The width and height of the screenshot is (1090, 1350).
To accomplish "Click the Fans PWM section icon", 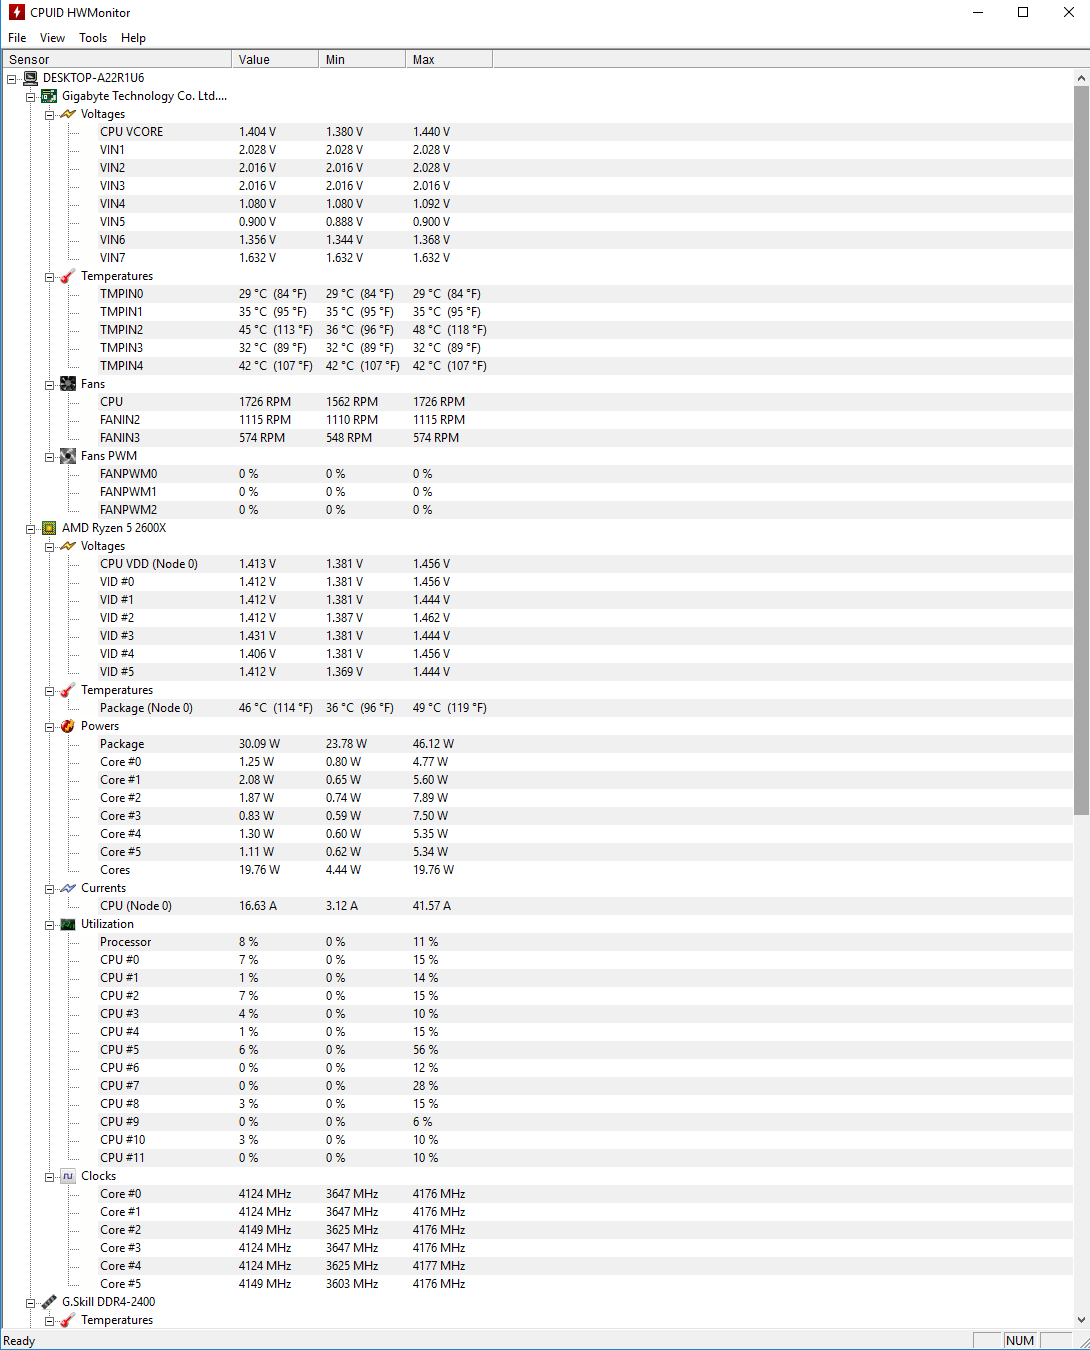I will coord(68,456).
